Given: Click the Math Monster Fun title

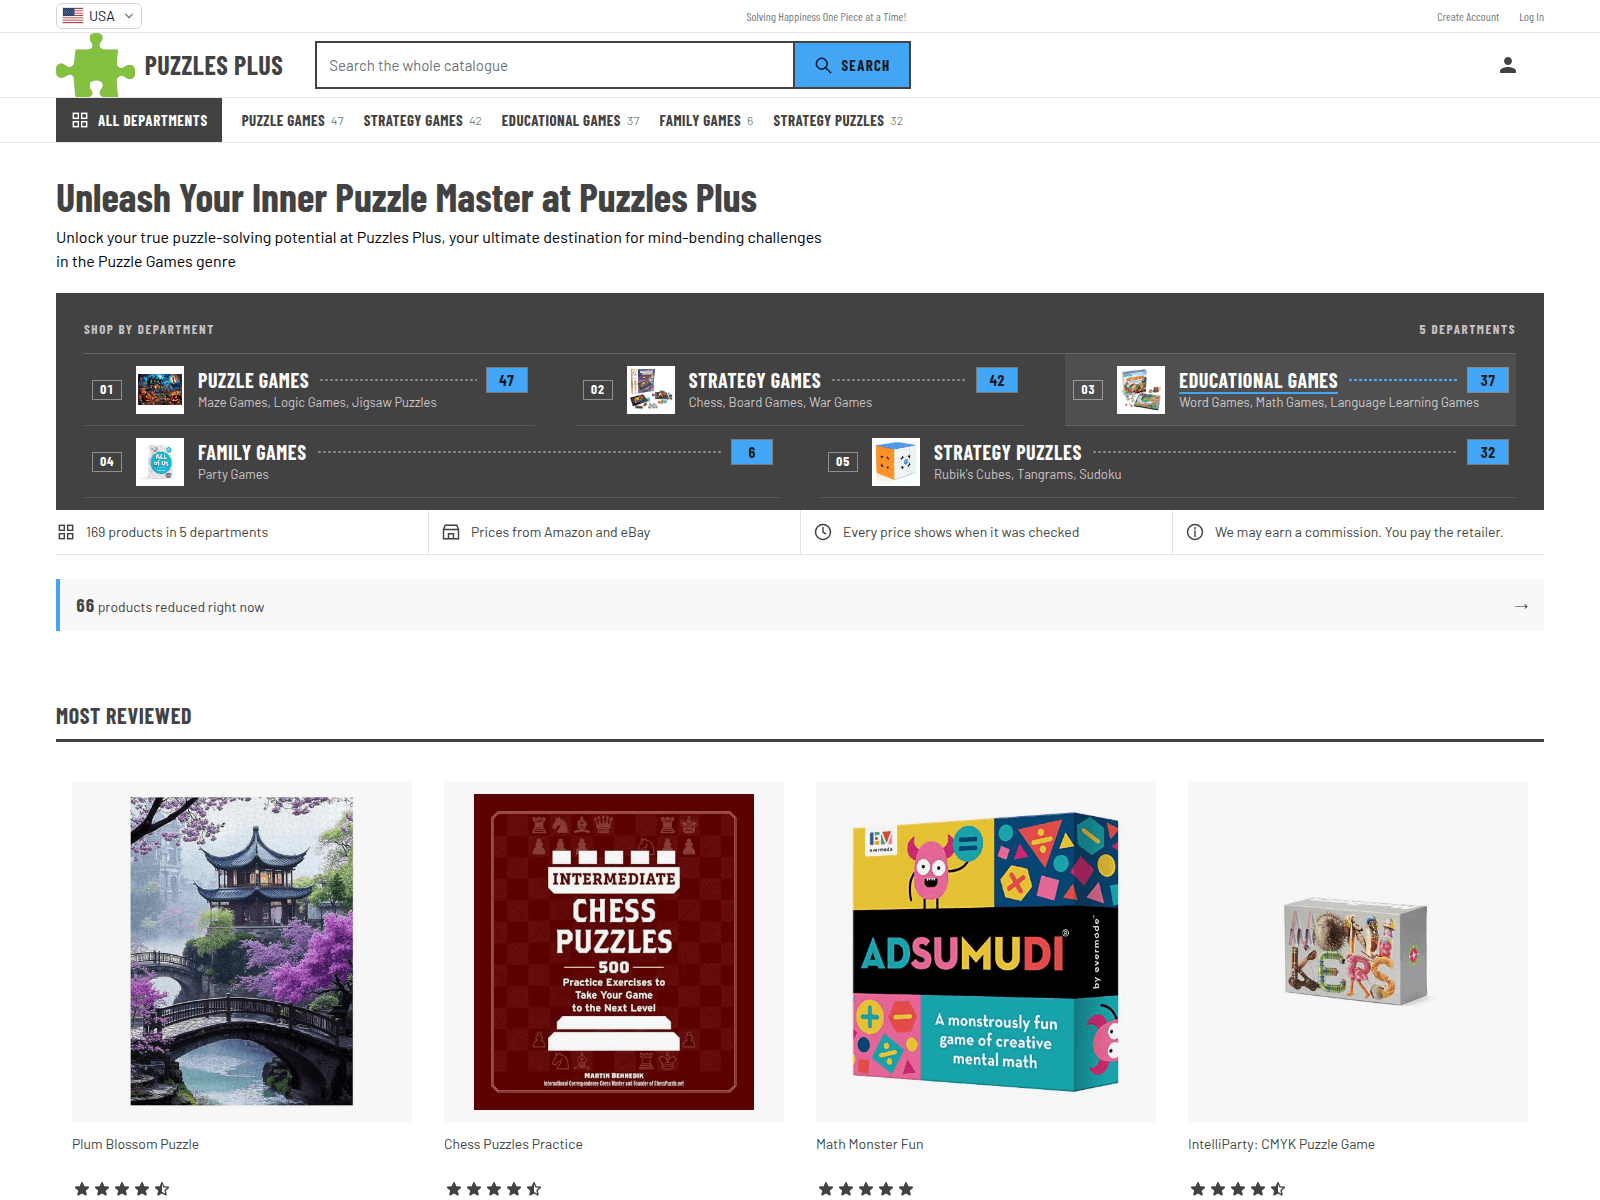Looking at the screenshot, I should point(870,1144).
